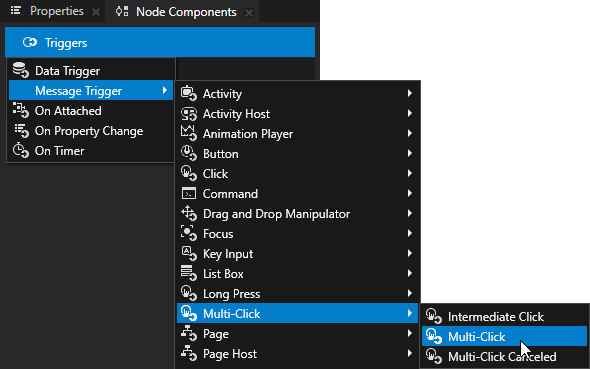The height and width of the screenshot is (369, 590).
Task: Click the List Box icon
Action: coord(189,273)
